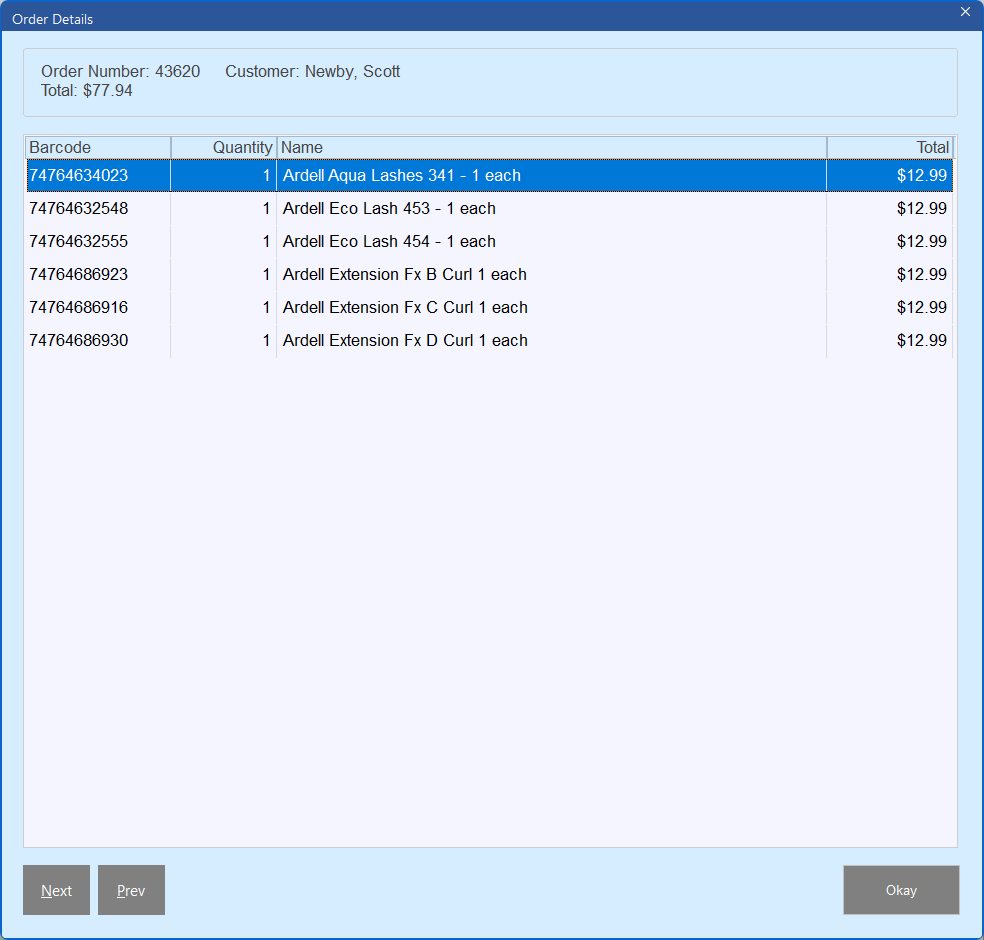Sort by the Name column header
The image size is (984, 940).
pos(552,147)
